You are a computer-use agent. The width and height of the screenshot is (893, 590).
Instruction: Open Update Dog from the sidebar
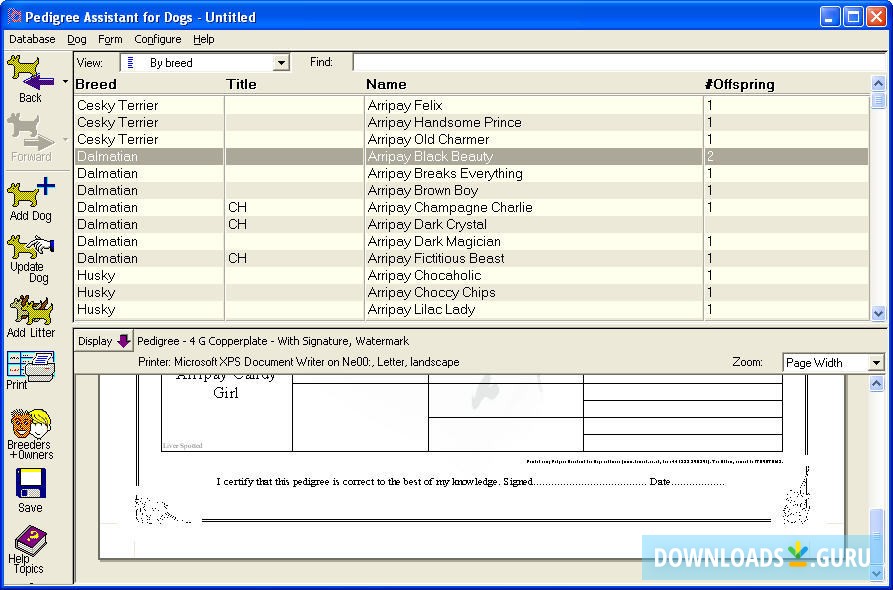click(x=30, y=256)
